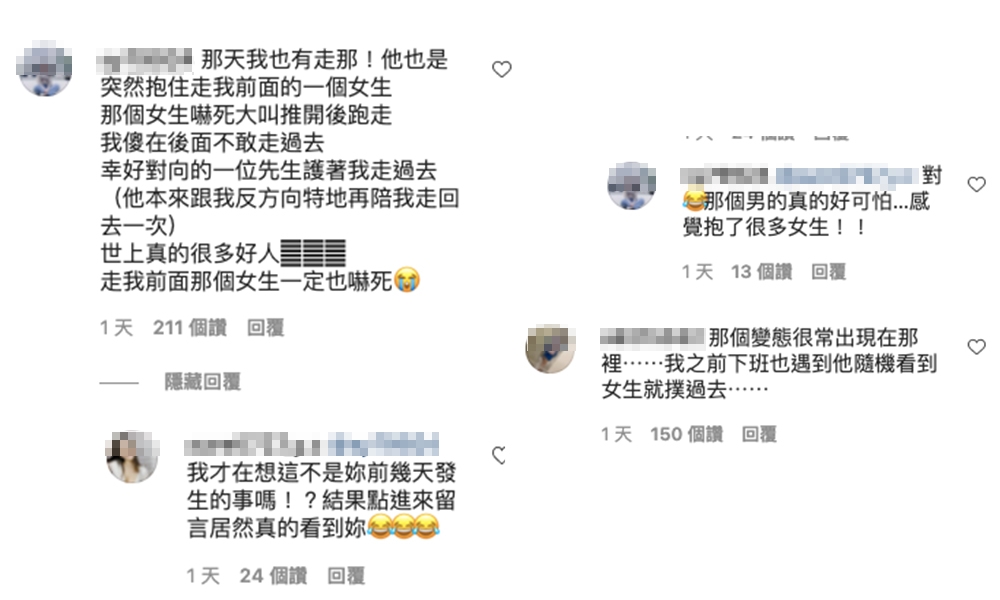Like the comment starting with 那天我也有走那
The width and height of the screenshot is (1000, 600).
502,69
